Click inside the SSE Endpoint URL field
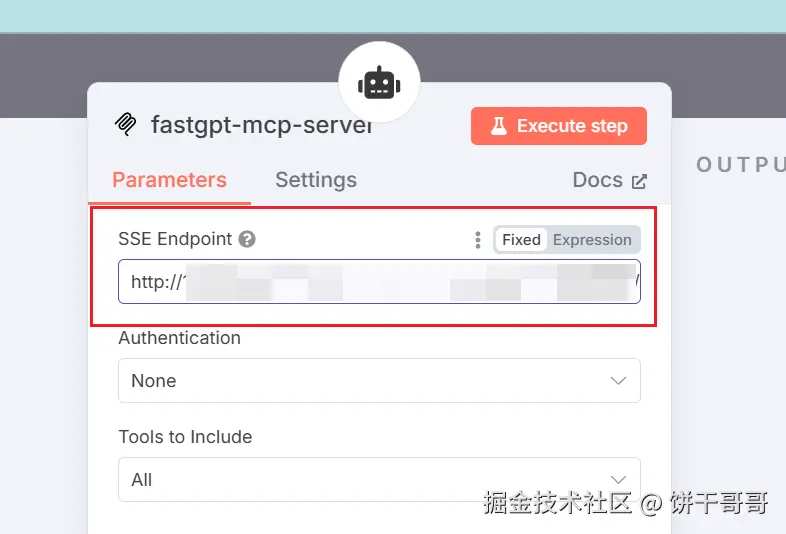The width and height of the screenshot is (786, 534). (379, 281)
